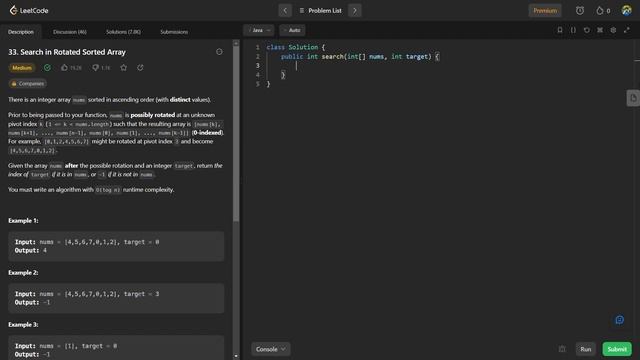Click the icon left of Run
This screenshot has width=640, height=360.
coord(562,349)
